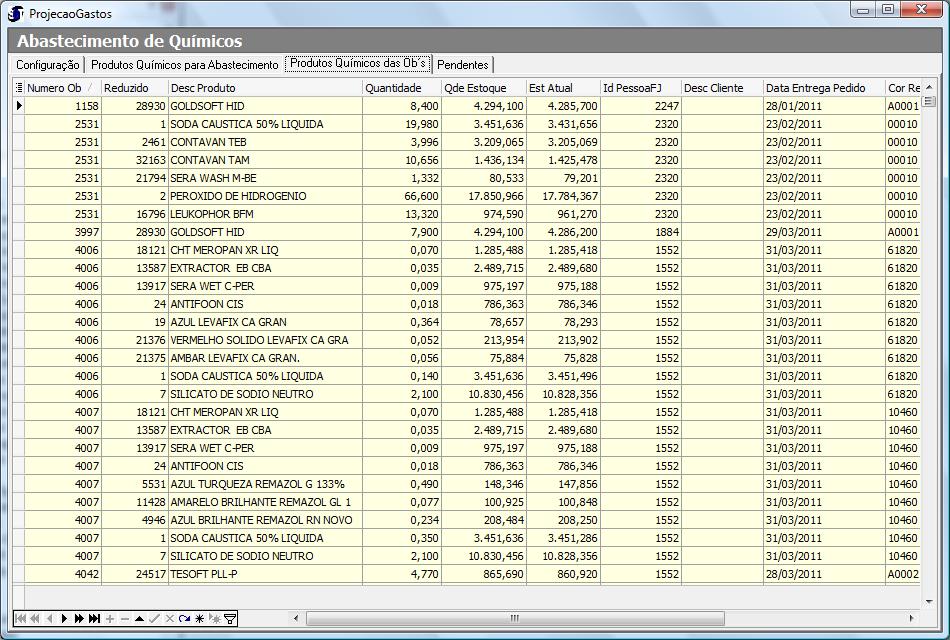Screen dimensions: 950x640
Task: Click the goto bookmark icon in navigator
Action: (214, 619)
